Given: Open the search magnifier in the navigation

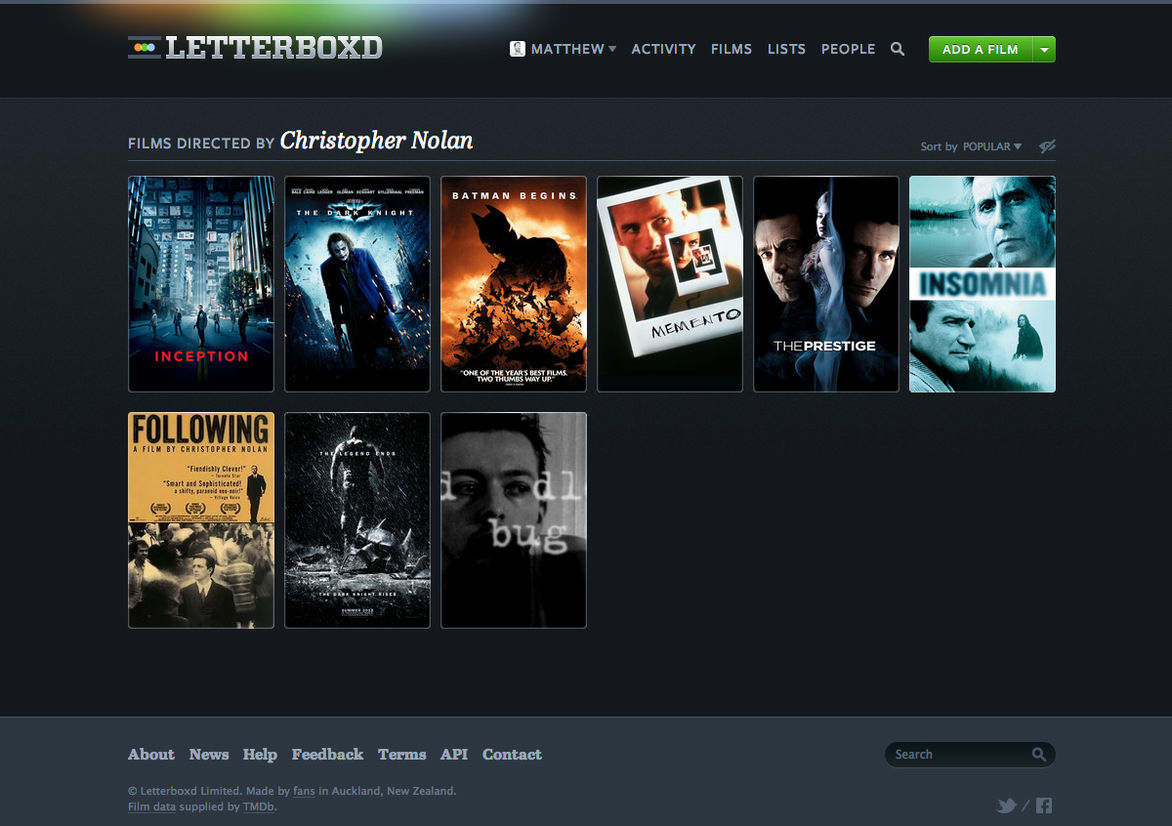Looking at the screenshot, I should click(x=898, y=49).
